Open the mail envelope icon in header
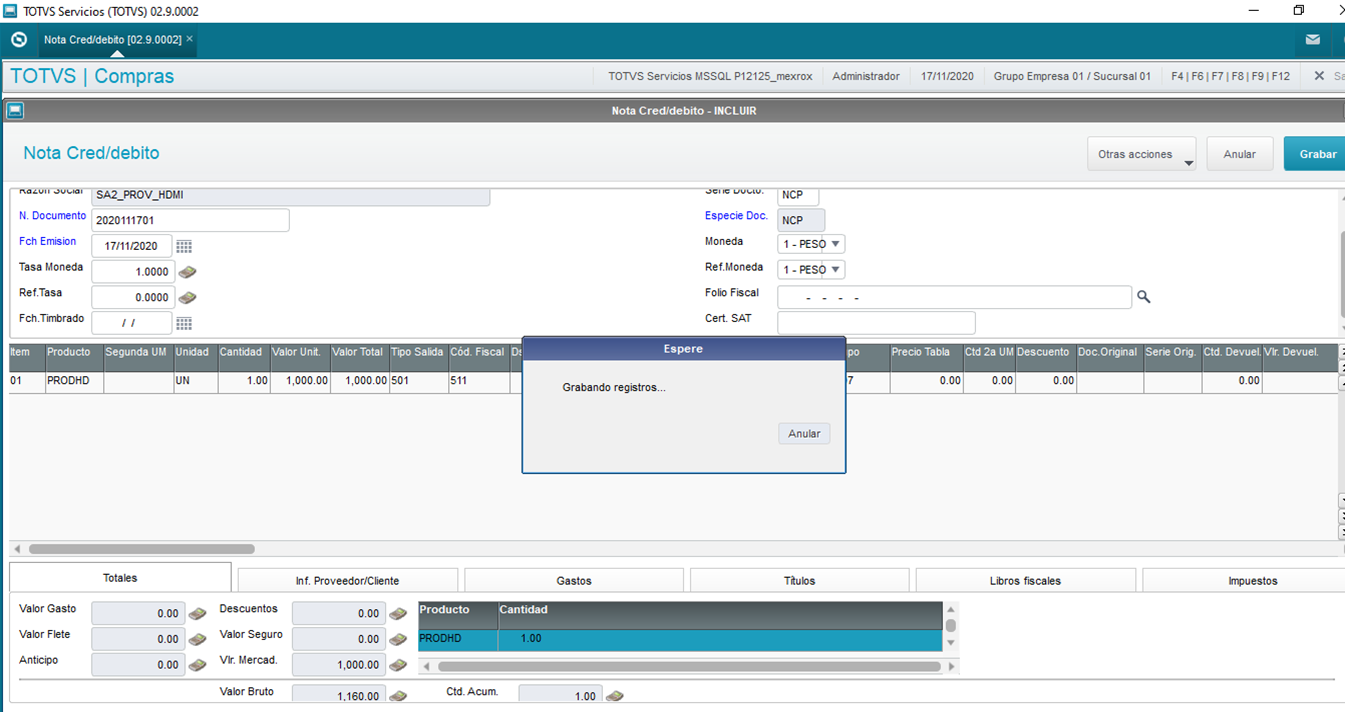Image resolution: width=1345 pixels, height=712 pixels. click(1313, 40)
